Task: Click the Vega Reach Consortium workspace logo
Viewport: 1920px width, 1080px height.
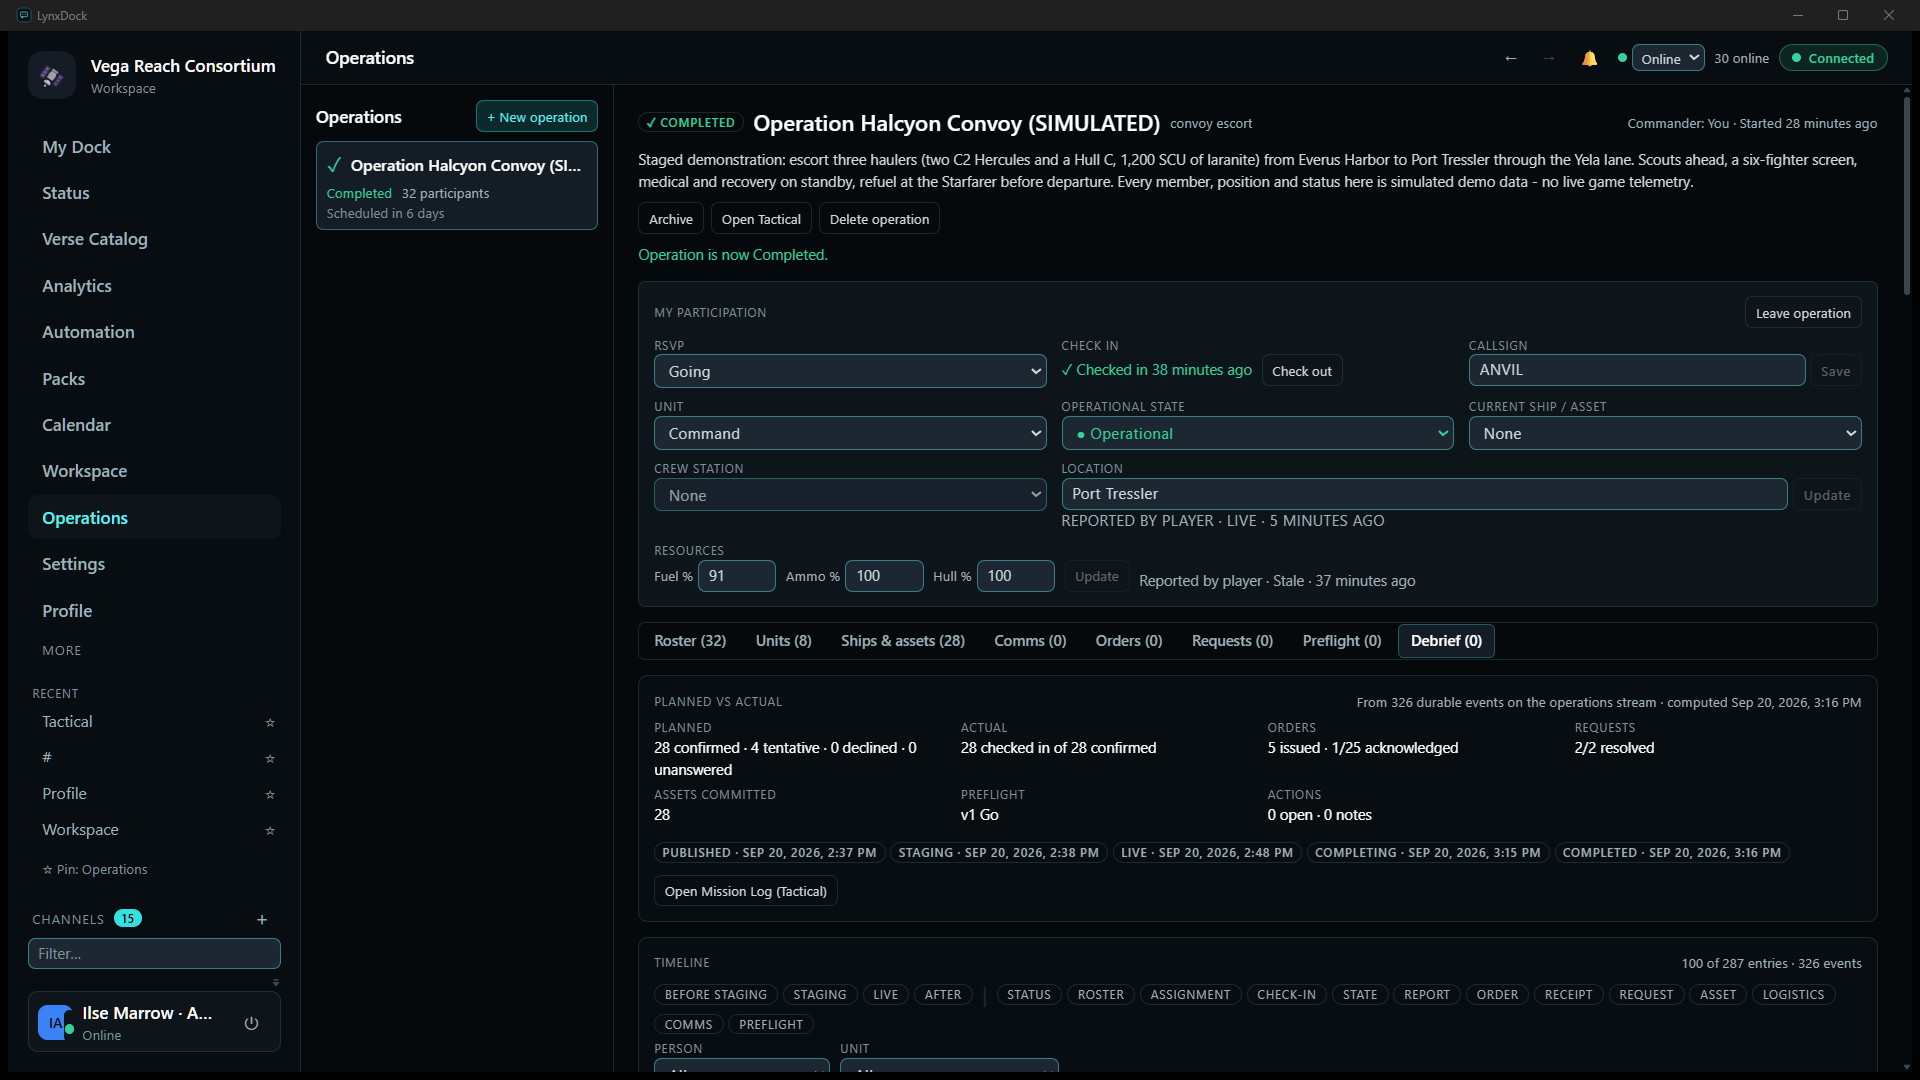Action: 52,75
